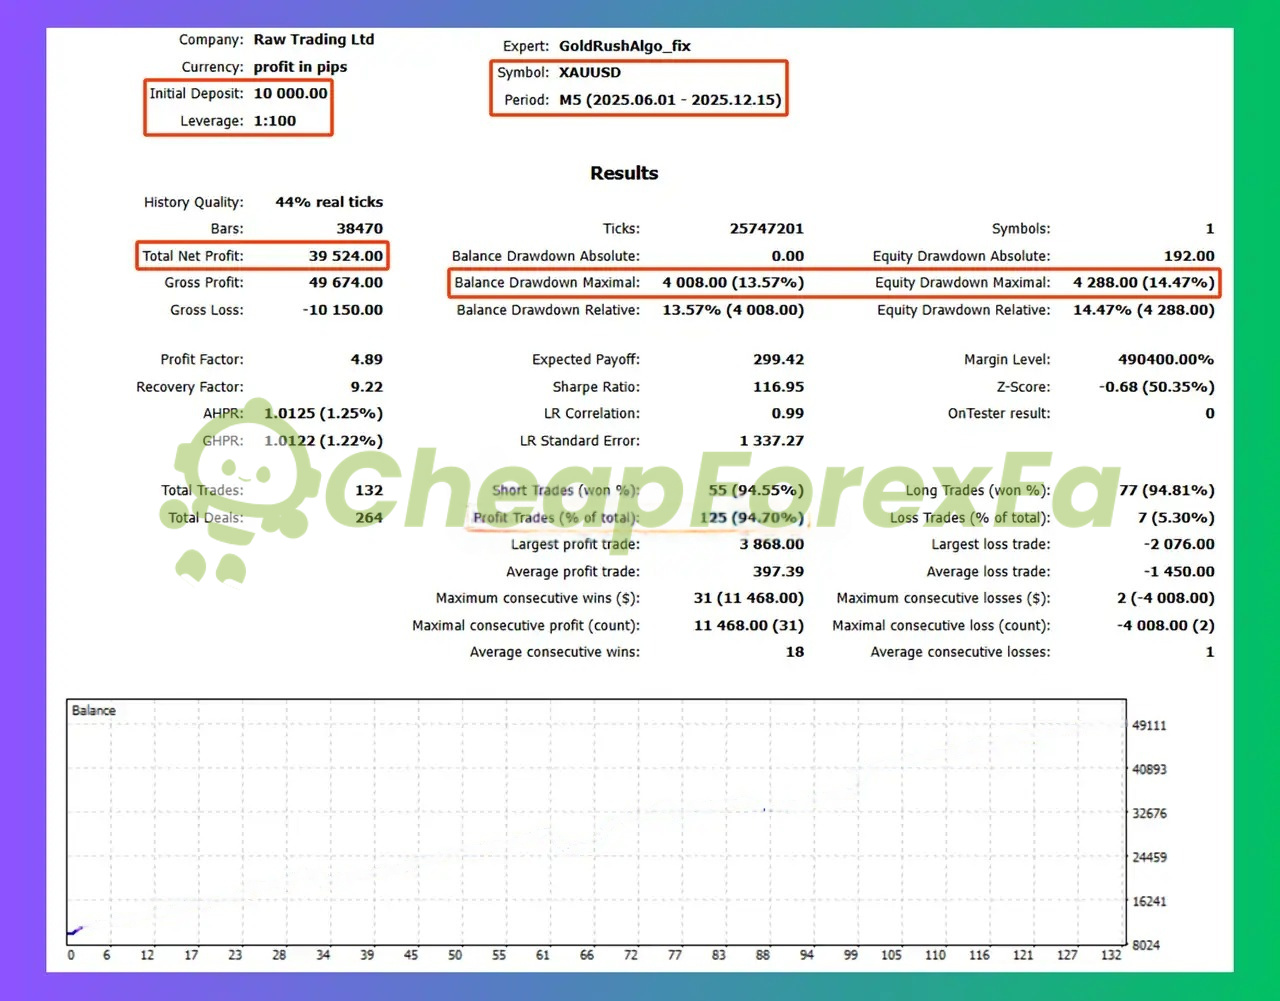Select the AHPR value 1.0125 (1.25%)

(323, 414)
